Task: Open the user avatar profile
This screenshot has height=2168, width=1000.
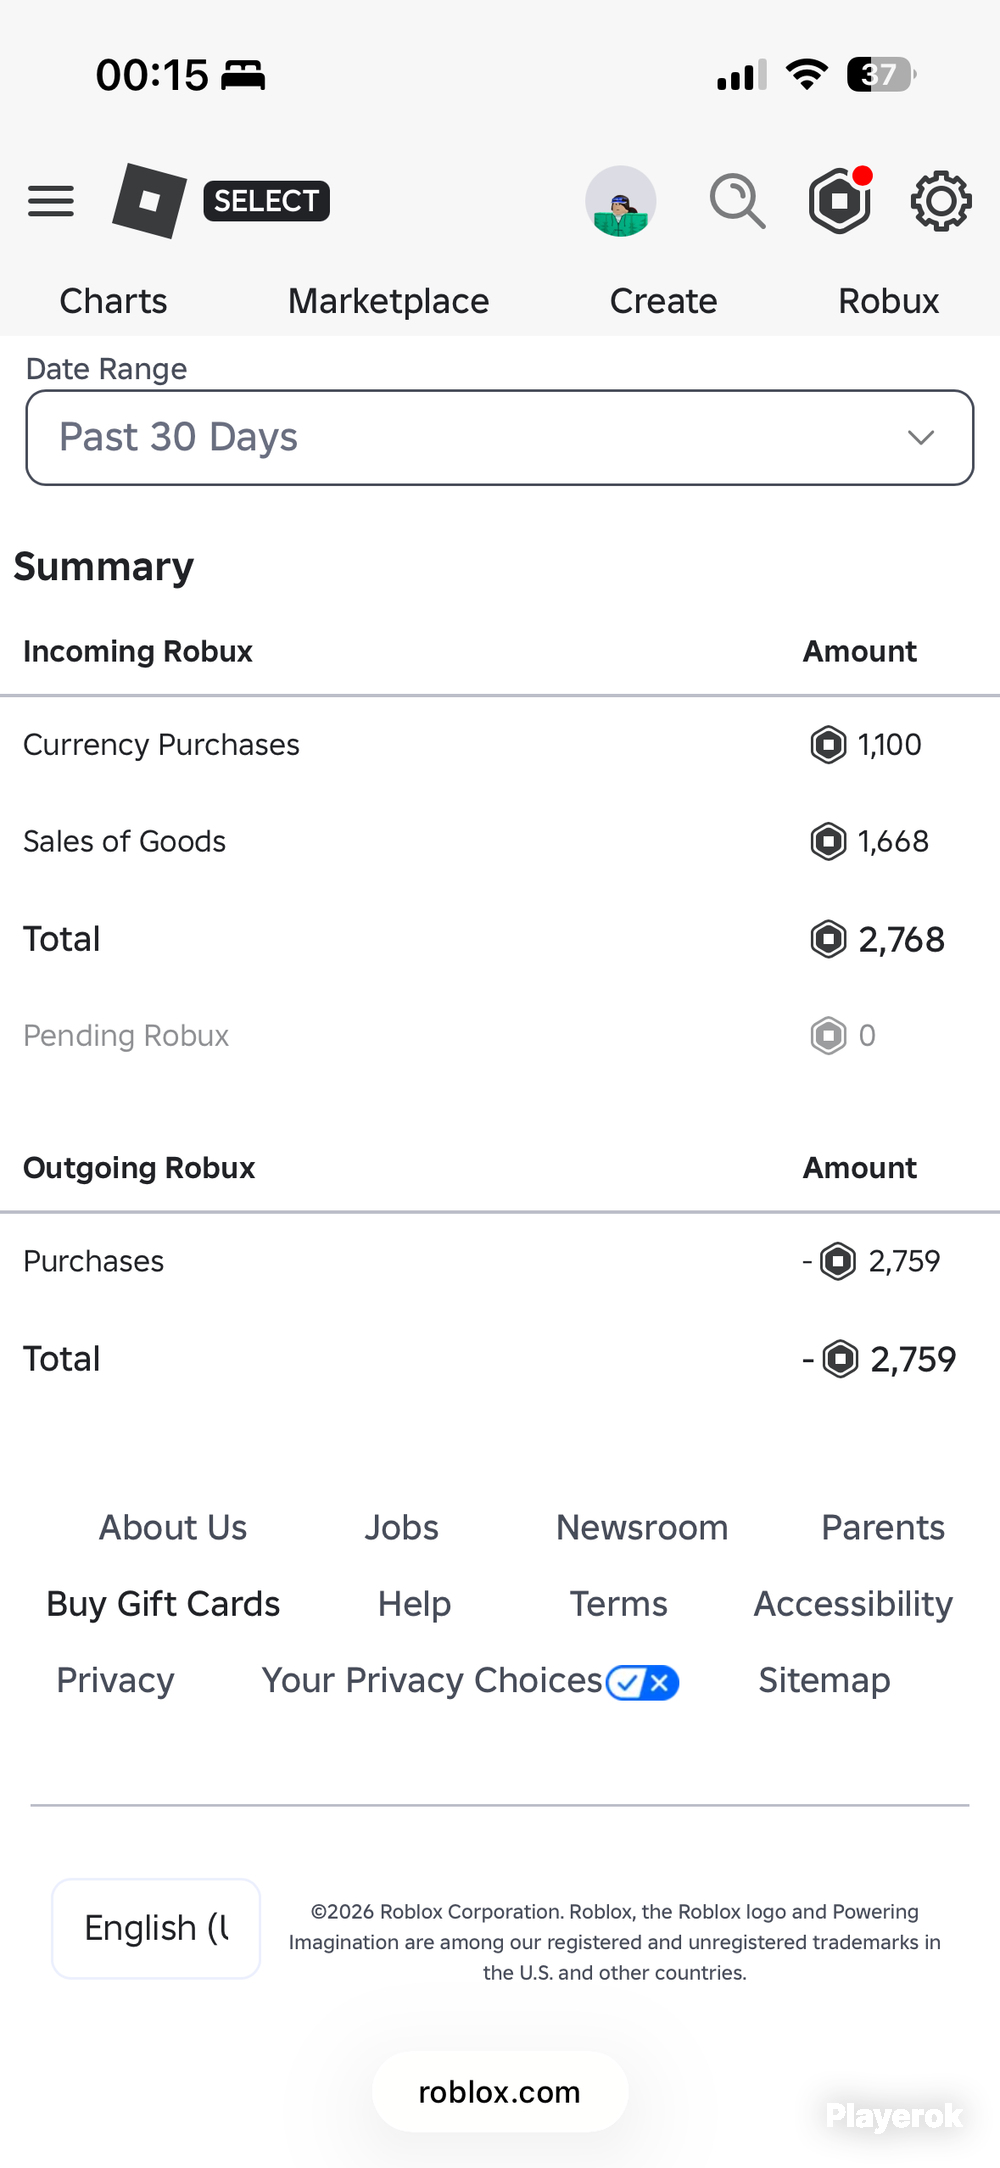Action: click(x=621, y=201)
